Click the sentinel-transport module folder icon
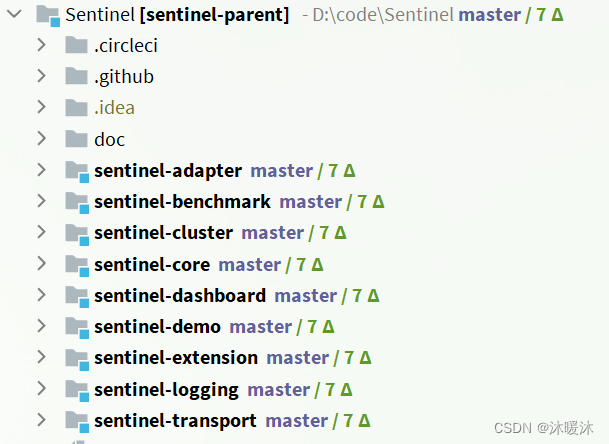This screenshot has height=444, width=609. pyautogui.click(x=77, y=421)
